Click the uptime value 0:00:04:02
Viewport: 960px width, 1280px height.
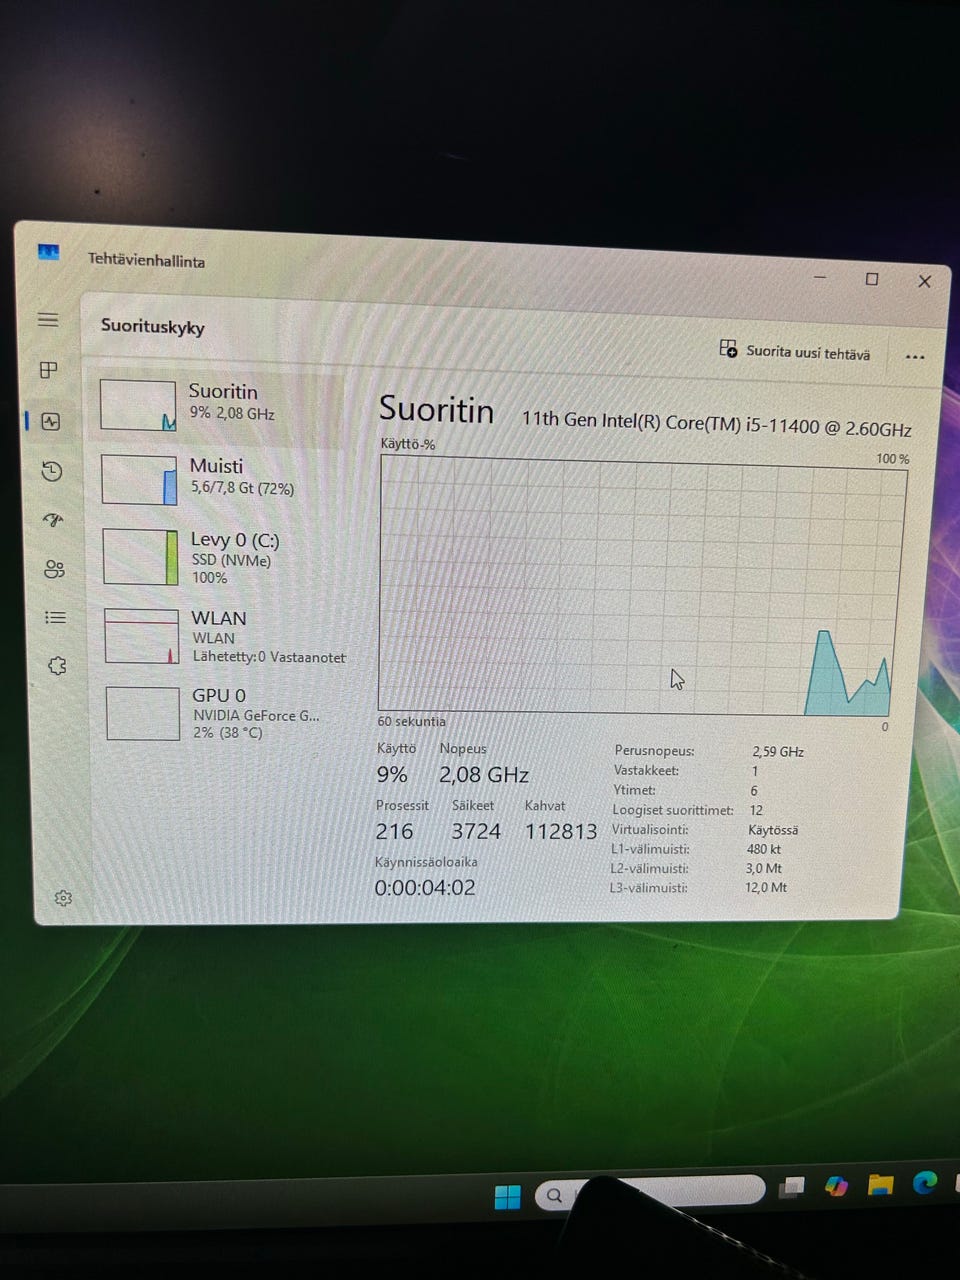(425, 887)
